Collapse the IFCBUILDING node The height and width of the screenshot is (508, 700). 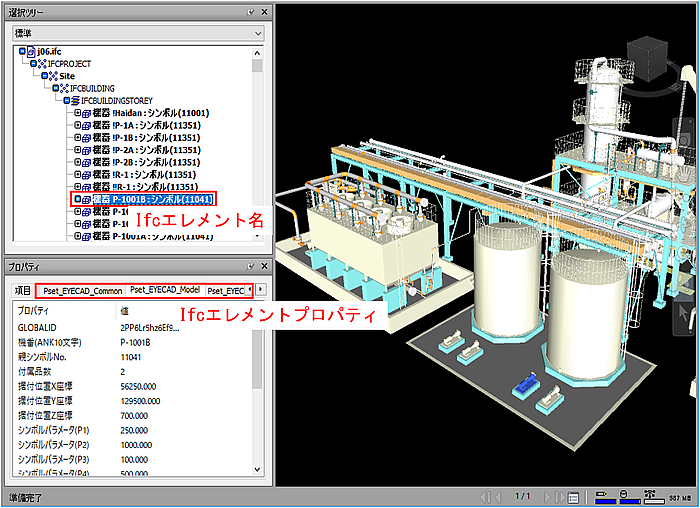click(55, 88)
